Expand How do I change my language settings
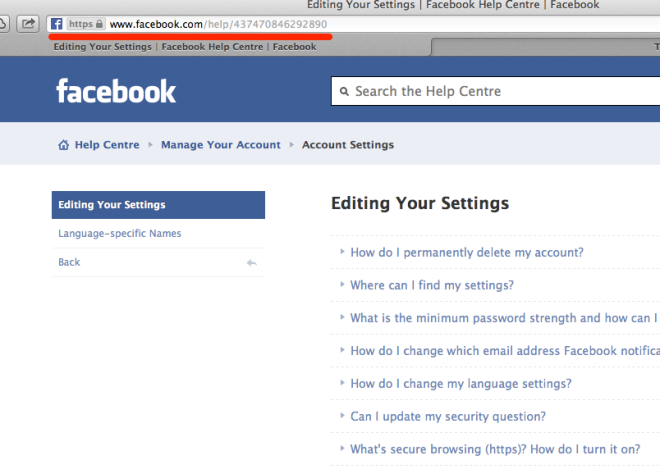660x469 pixels. pyautogui.click(x=461, y=384)
